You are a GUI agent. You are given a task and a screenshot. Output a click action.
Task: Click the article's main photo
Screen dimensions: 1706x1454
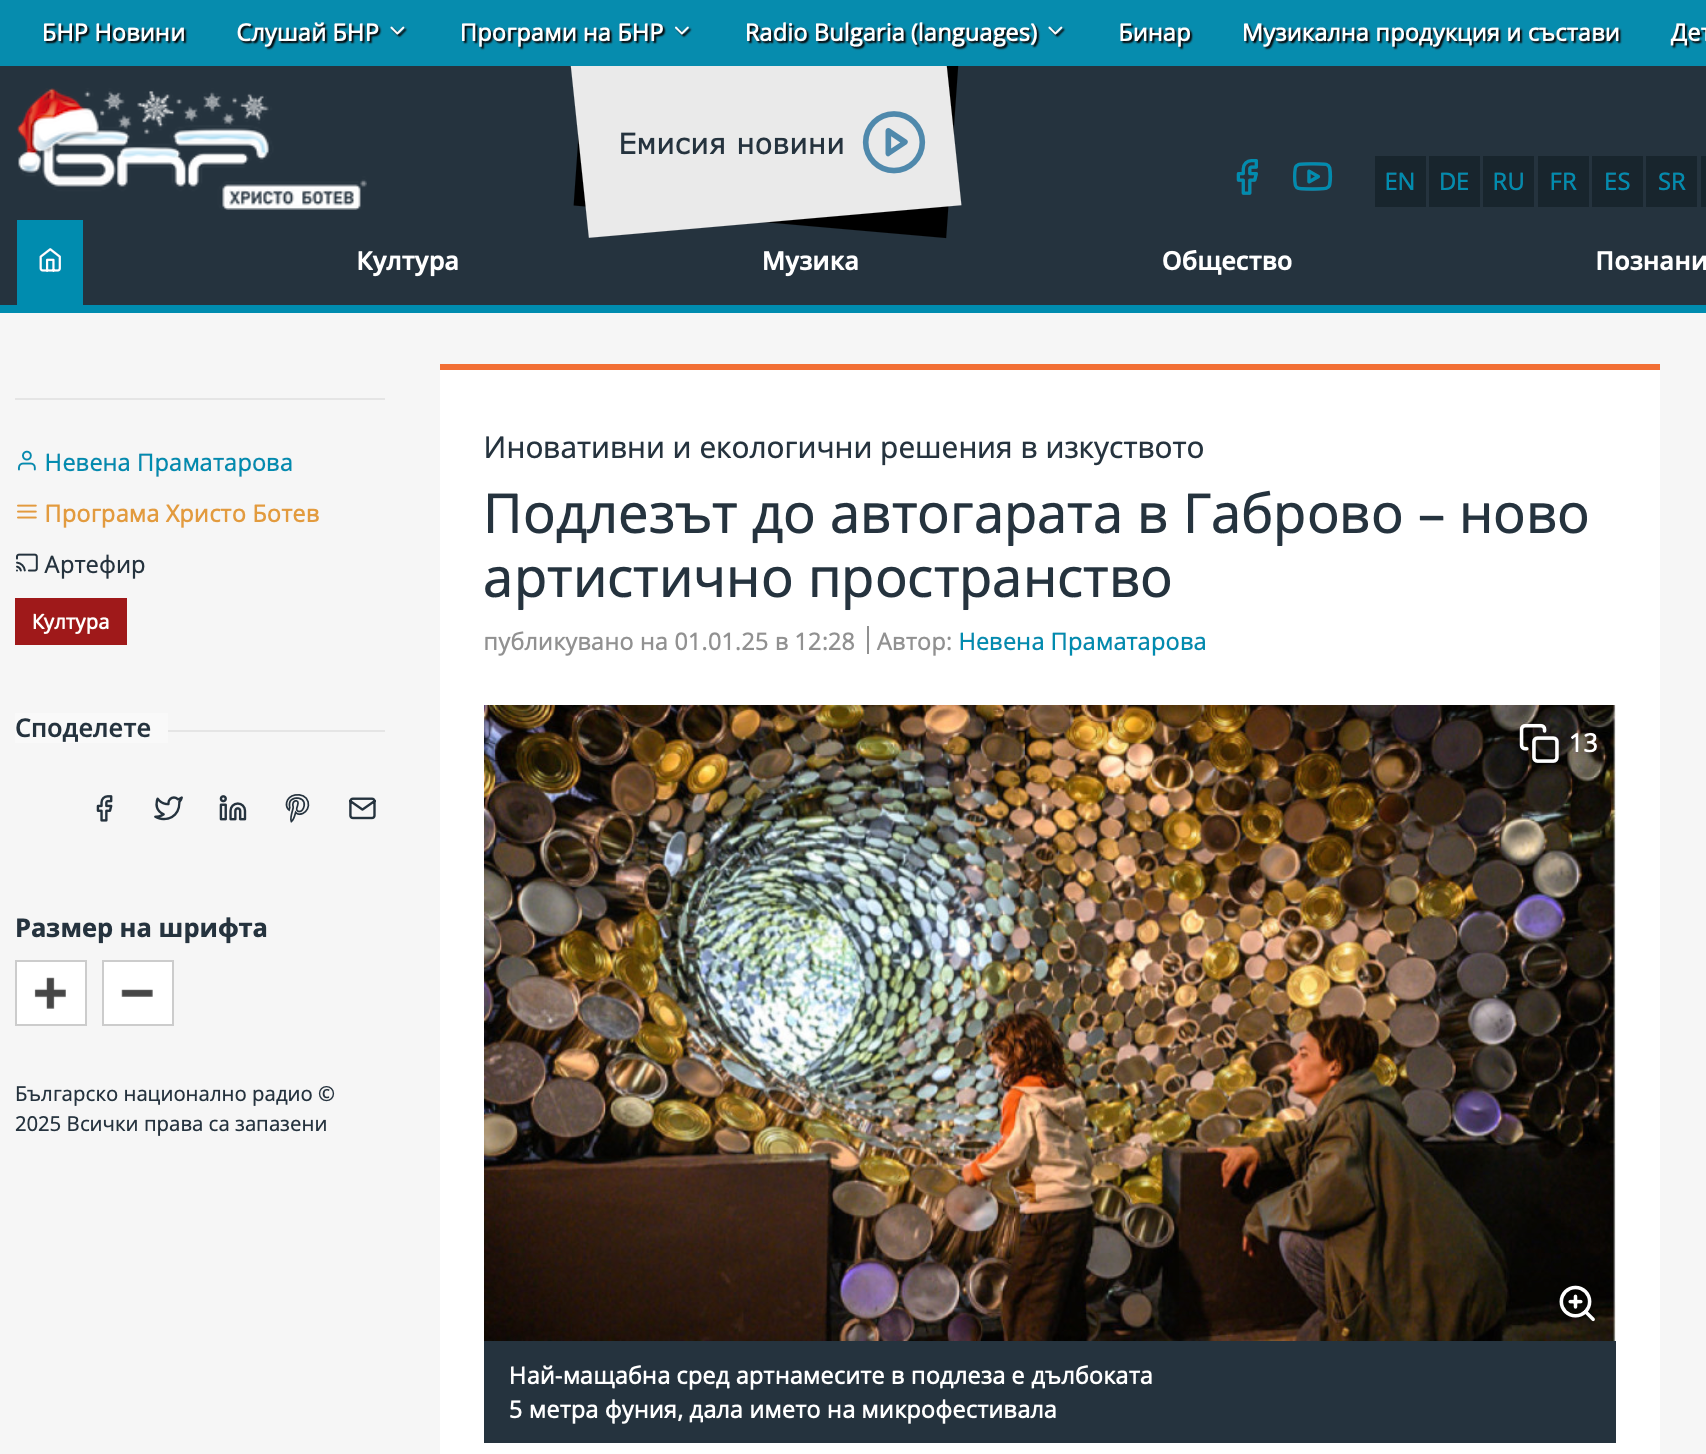1049,1022
